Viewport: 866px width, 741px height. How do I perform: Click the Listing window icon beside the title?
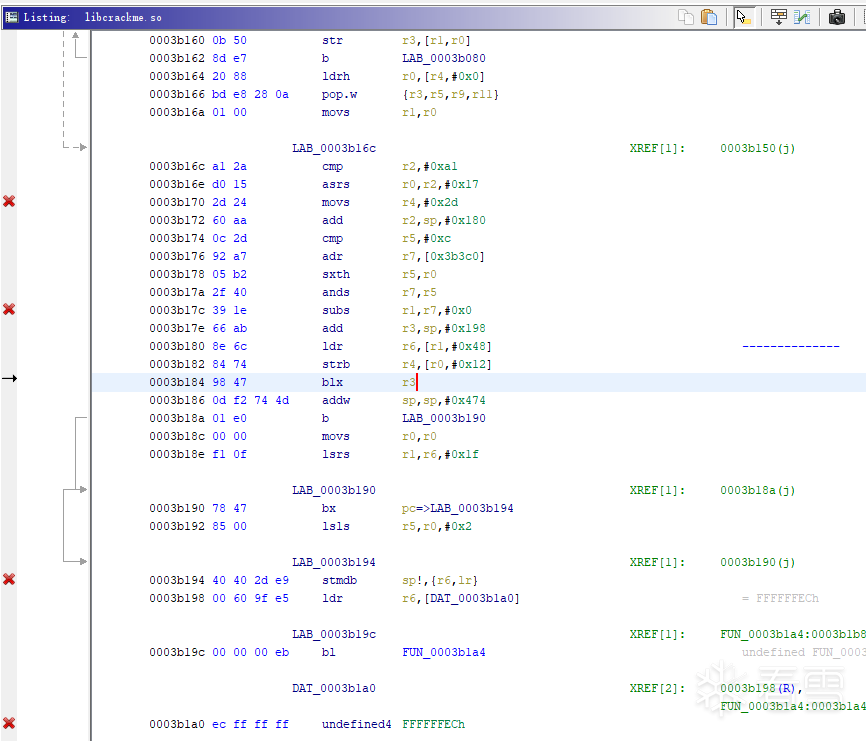click(x=11, y=17)
